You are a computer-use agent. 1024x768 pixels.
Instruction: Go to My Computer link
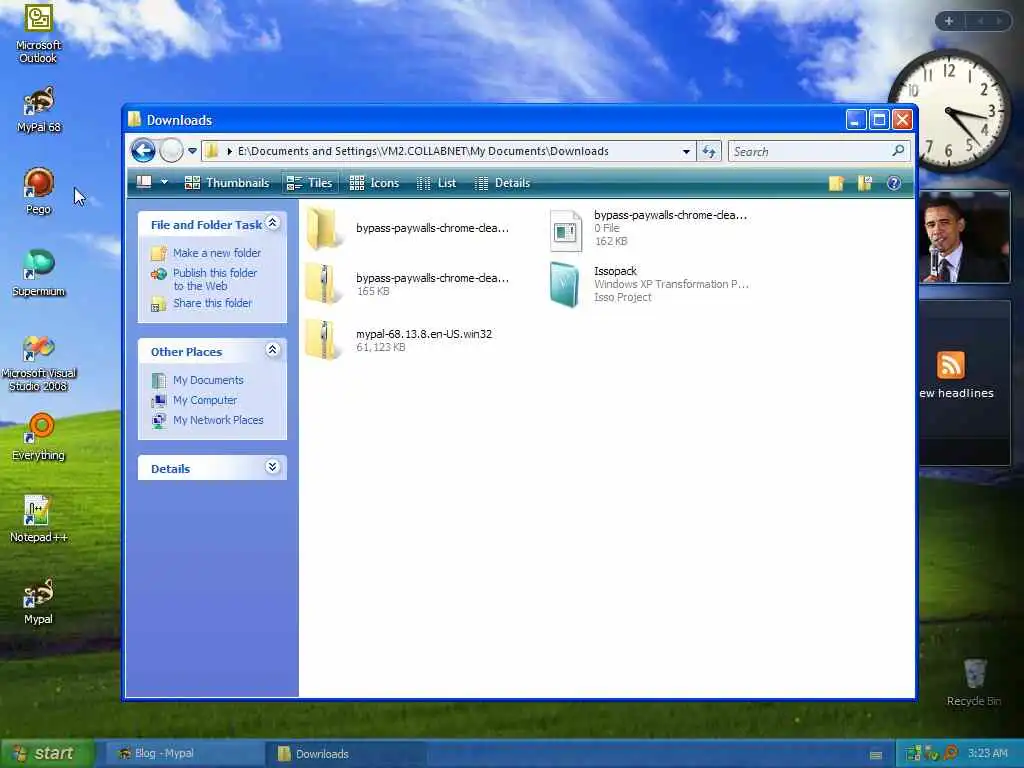tap(204, 400)
